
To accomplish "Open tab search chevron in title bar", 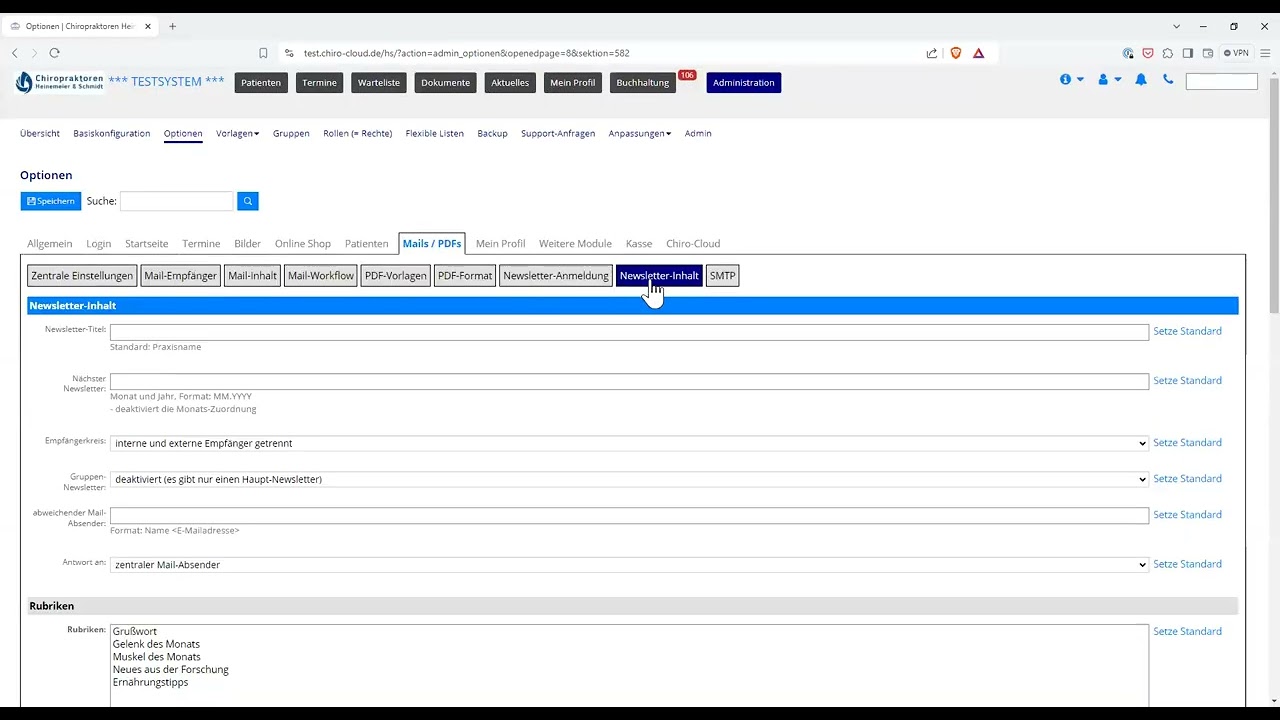I will (1177, 26).
